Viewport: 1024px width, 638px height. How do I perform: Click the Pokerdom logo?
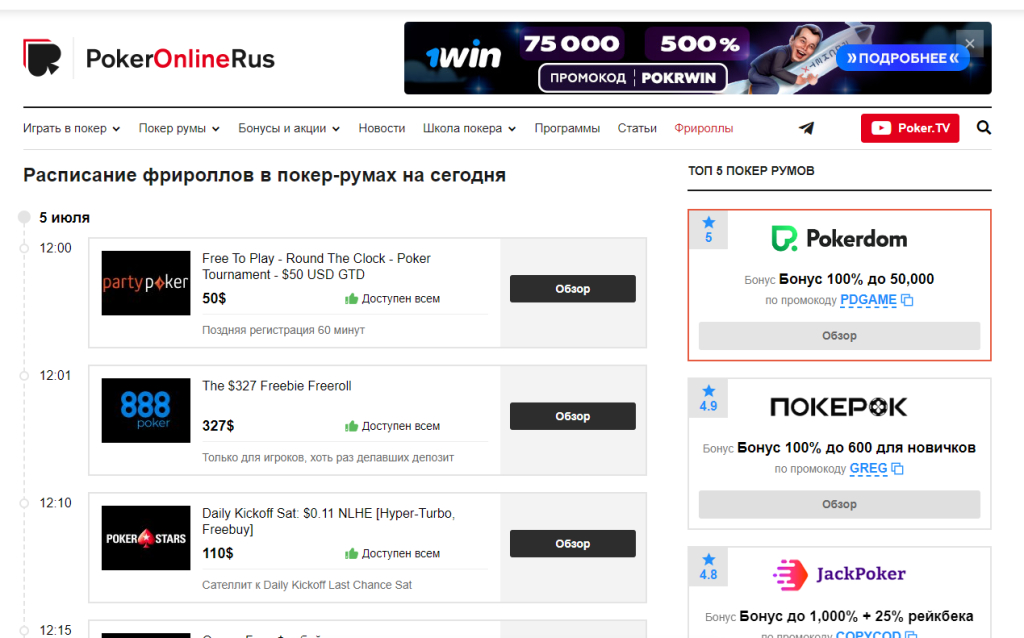pyautogui.click(x=839, y=238)
